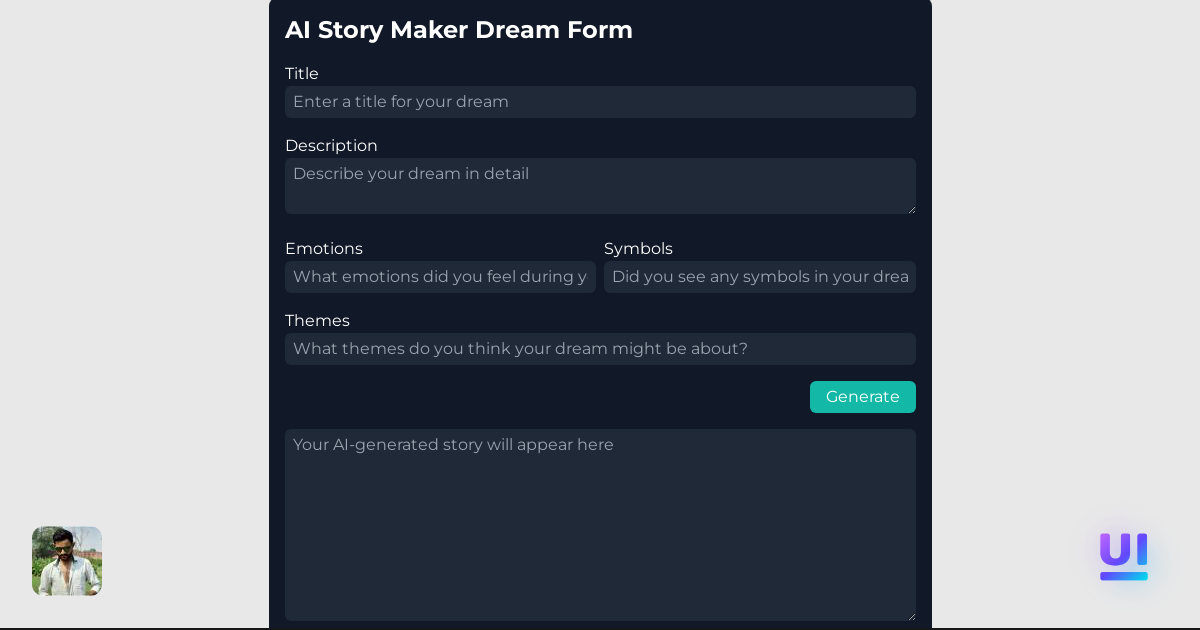Click the Title label
This screenshot has height=630, width=1200.
pos(302,74)
